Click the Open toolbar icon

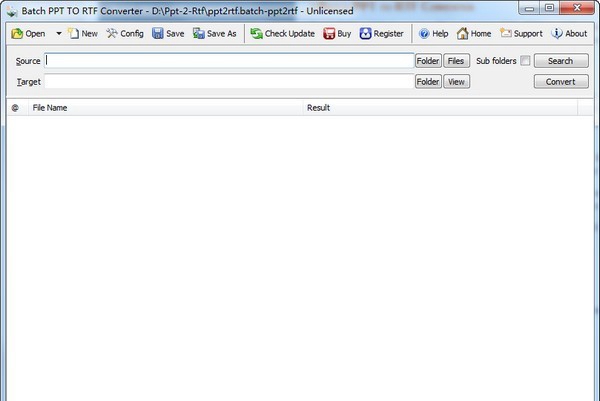pyautogui.click(x=28, y=34)
